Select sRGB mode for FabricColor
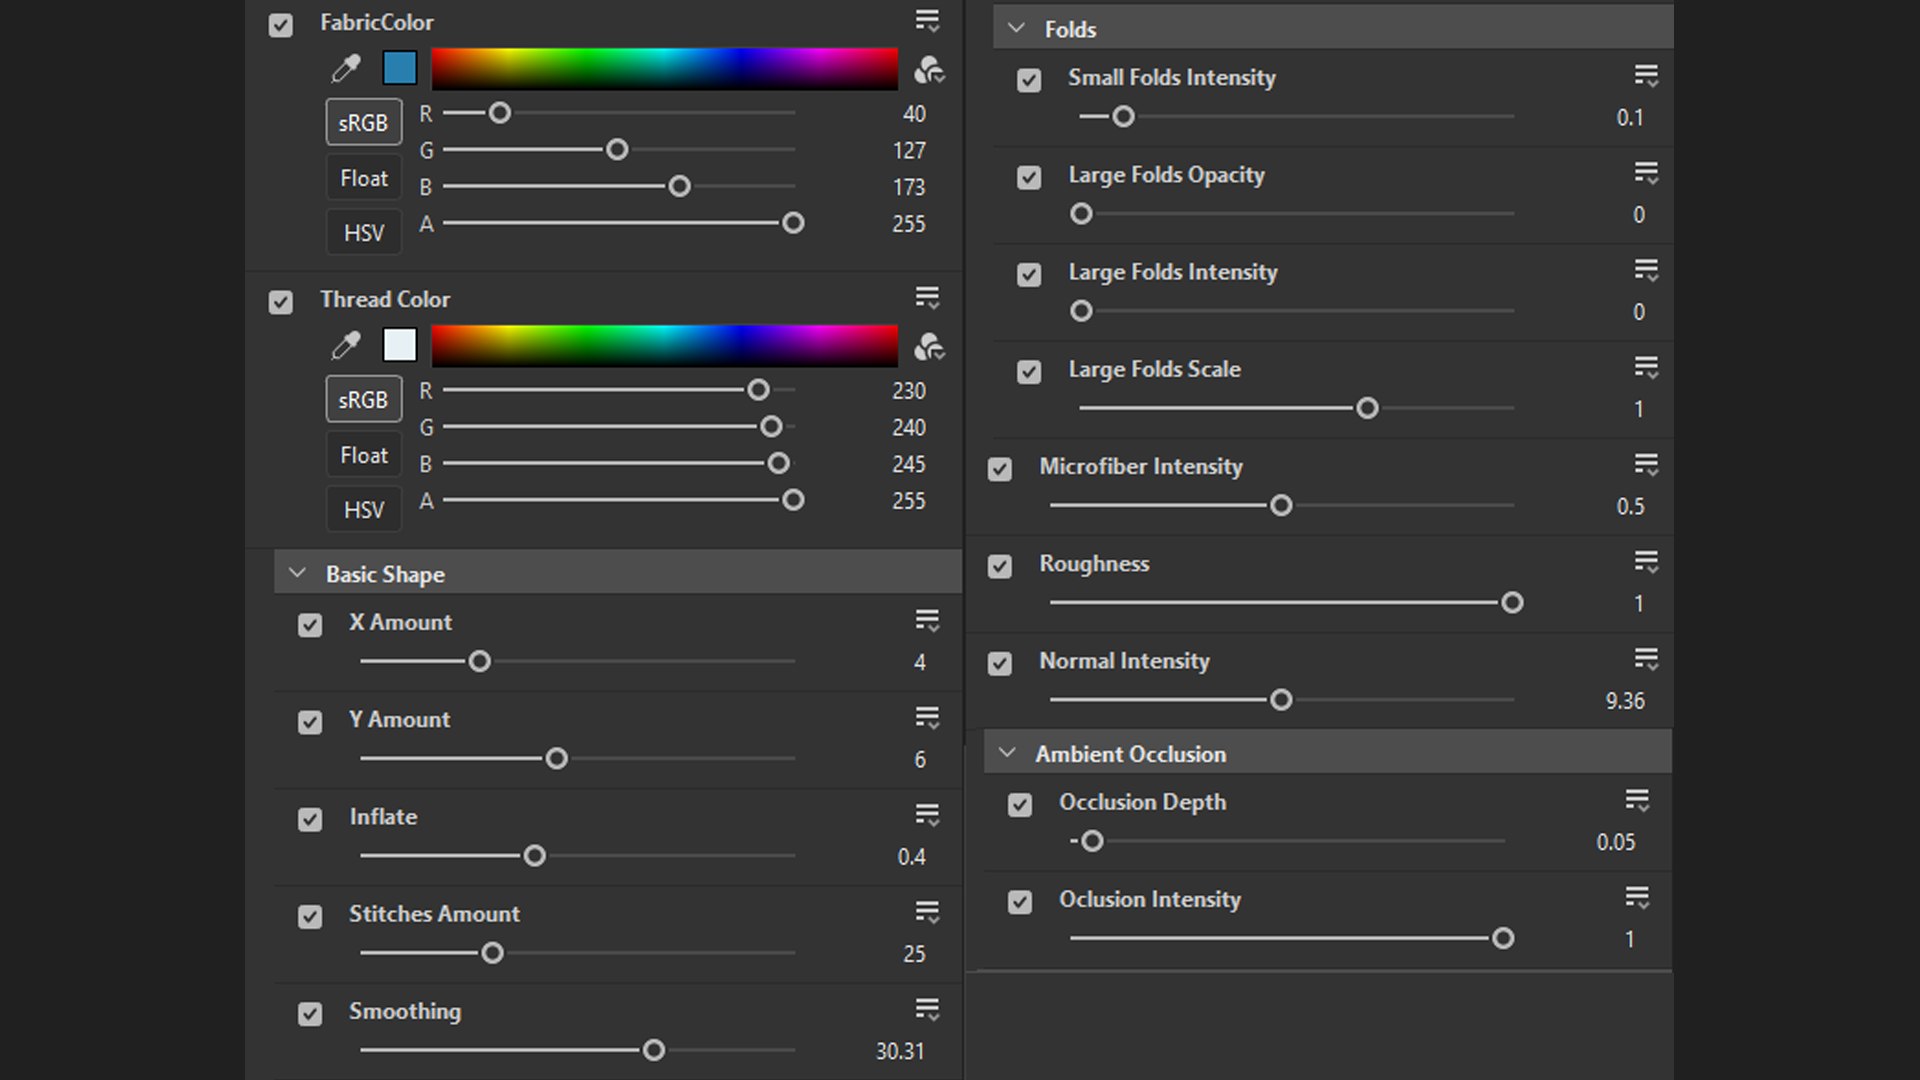The width and height of the screenshot is (1920, 1080). click(x=363, y=122)
